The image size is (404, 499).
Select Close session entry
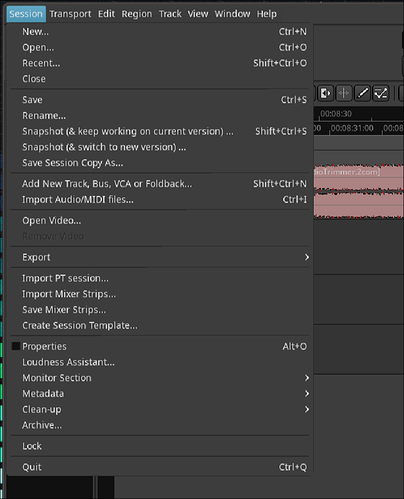coord(160,79)
